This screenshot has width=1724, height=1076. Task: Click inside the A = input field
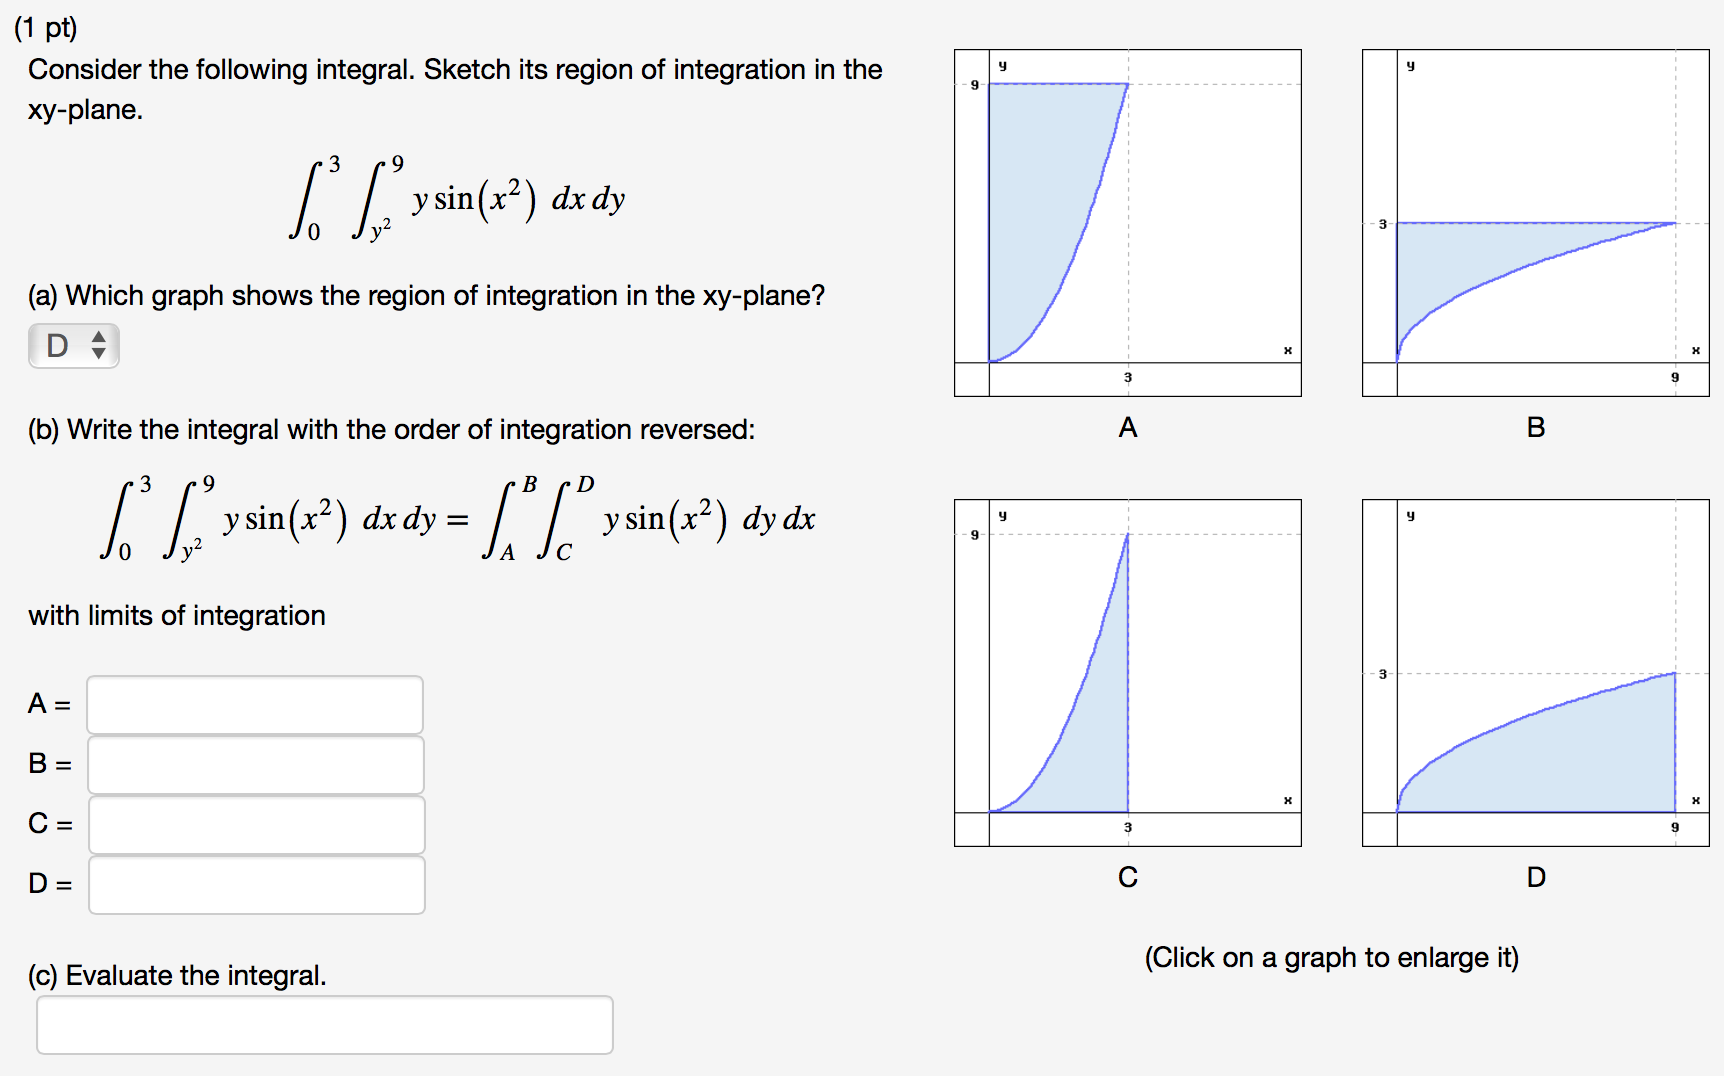(x=255, y=705)
